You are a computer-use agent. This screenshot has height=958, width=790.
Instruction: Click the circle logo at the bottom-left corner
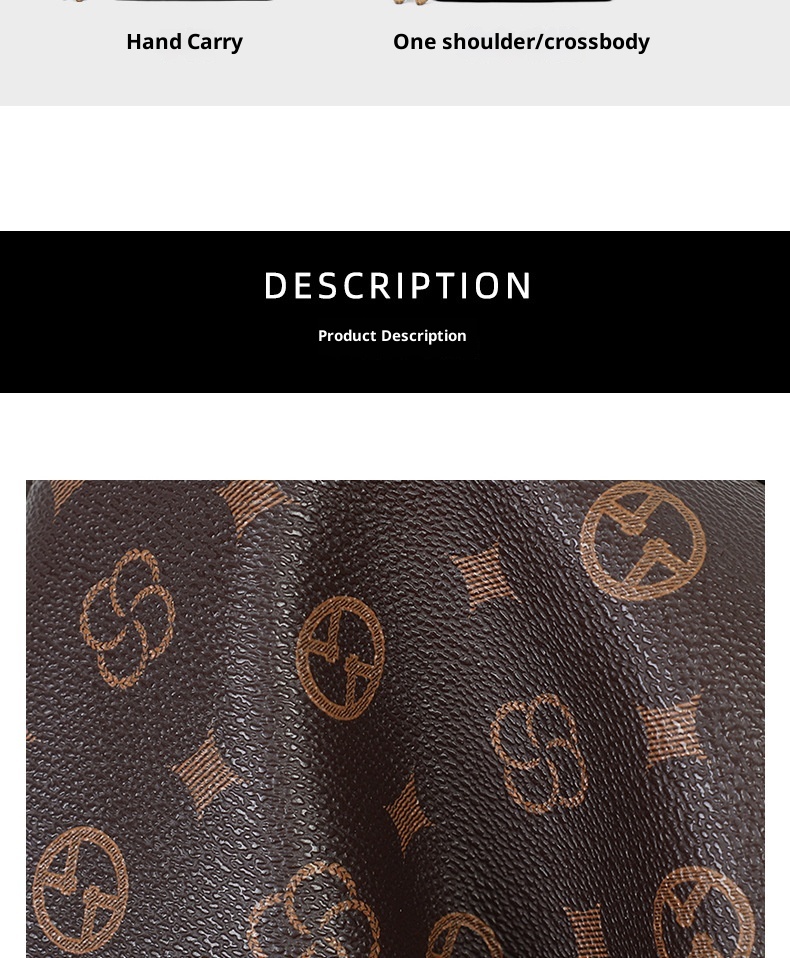[81, 891]
